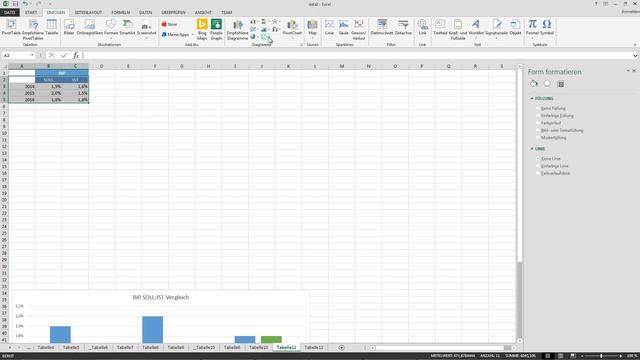Open Empfohlene Diagramme

[238, 30]
